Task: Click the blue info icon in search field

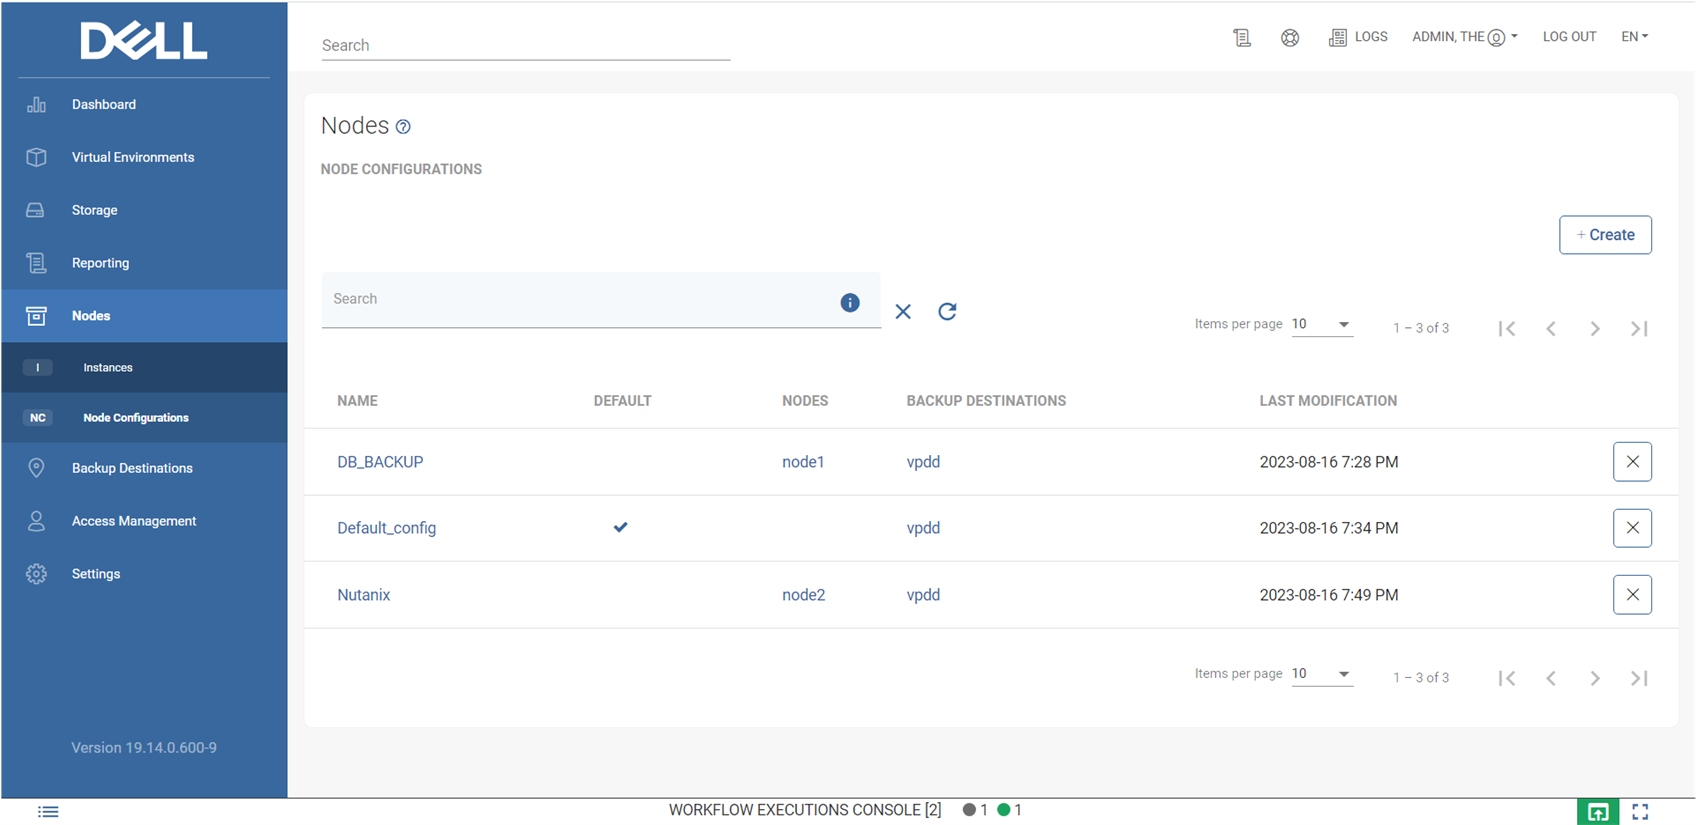Action: 850,303
